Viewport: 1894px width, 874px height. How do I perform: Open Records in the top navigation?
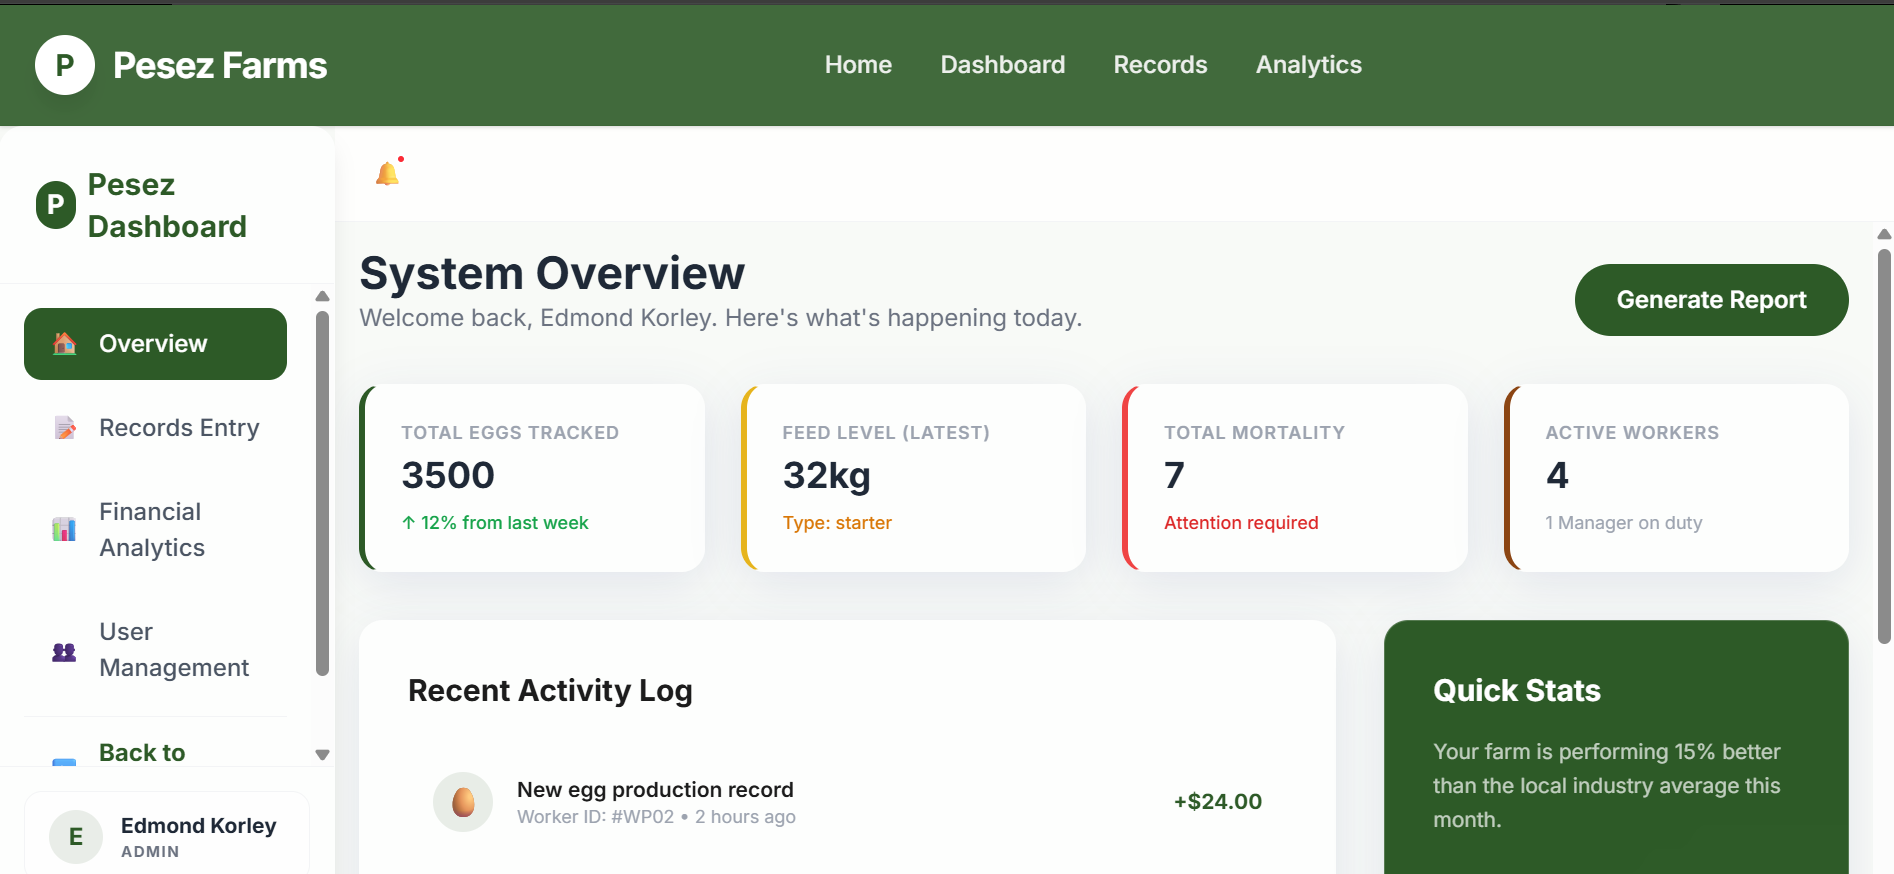coord(1161,65)
